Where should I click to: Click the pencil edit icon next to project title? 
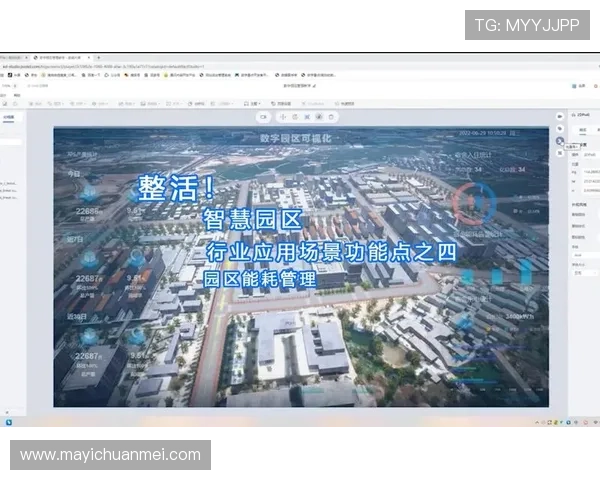(x=314, y=86)
